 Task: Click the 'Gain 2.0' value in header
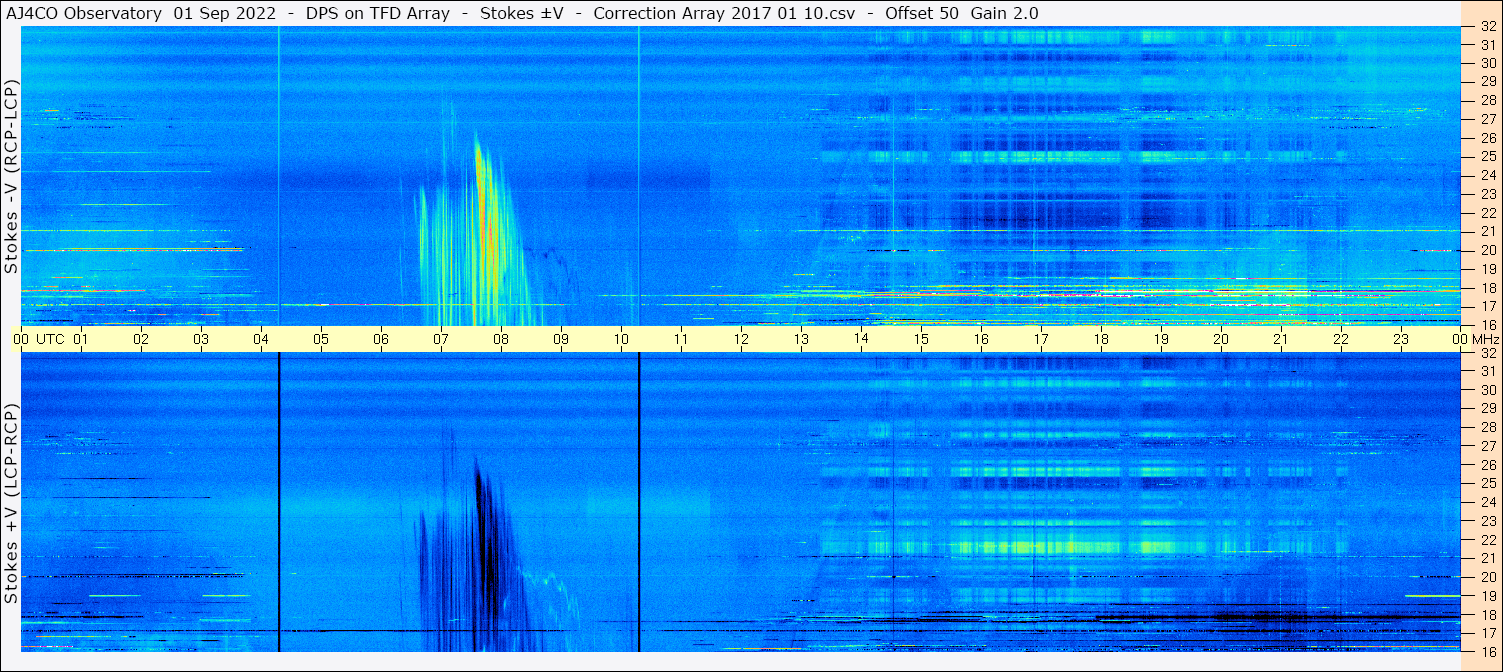(x=1005, y=13)
